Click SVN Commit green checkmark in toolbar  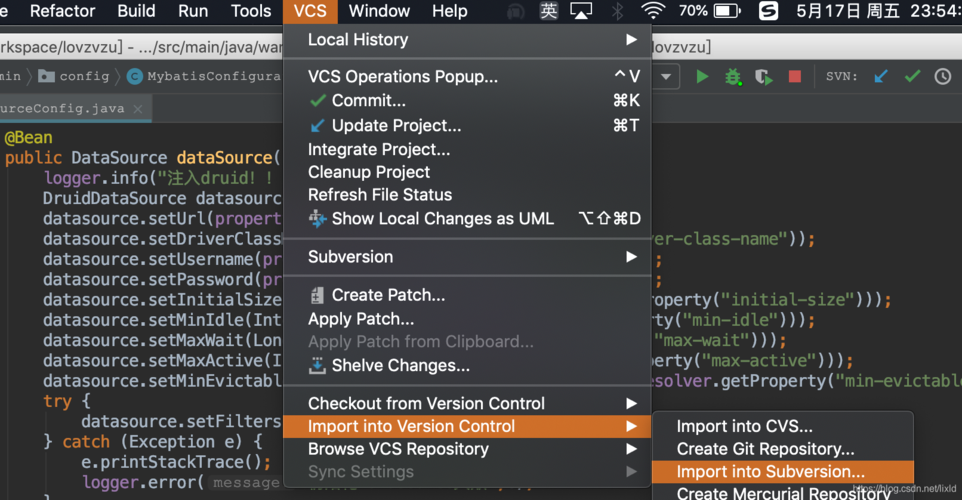[x=912, y=76]
